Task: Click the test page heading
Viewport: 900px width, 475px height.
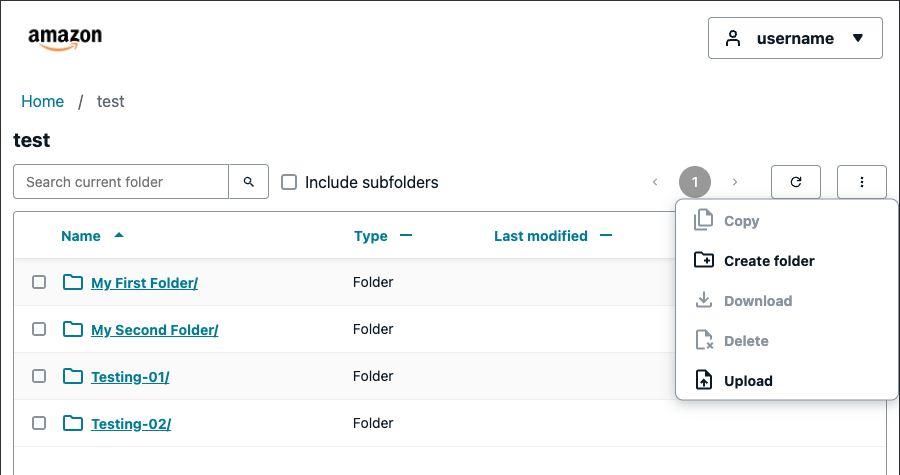Action: pyautogui.click(x=32, y=140)
